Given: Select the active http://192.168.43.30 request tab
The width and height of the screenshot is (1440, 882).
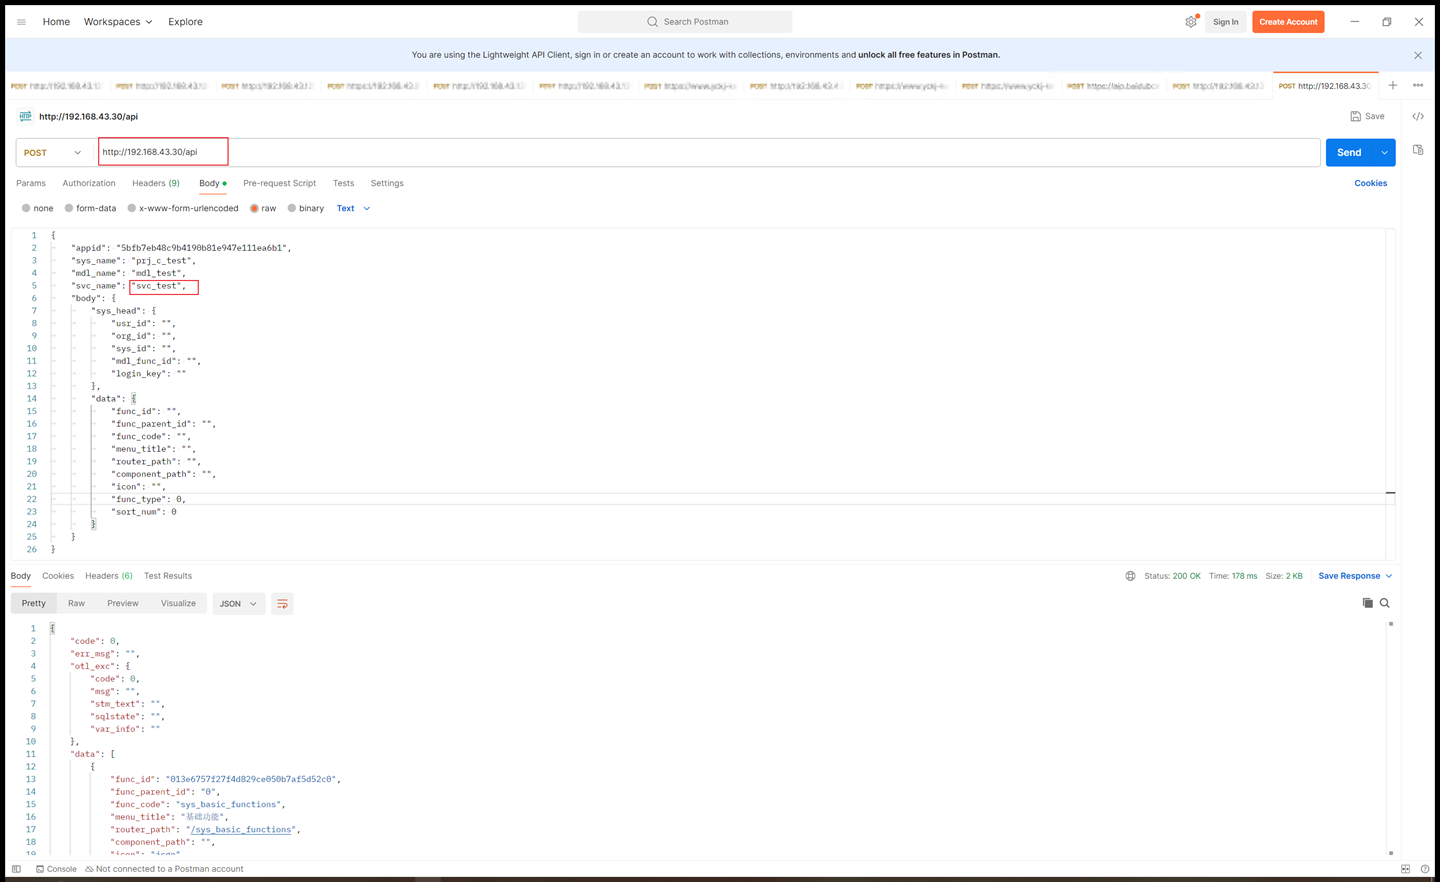Looking at the screenshot, I should click(x=1325, y=86).
